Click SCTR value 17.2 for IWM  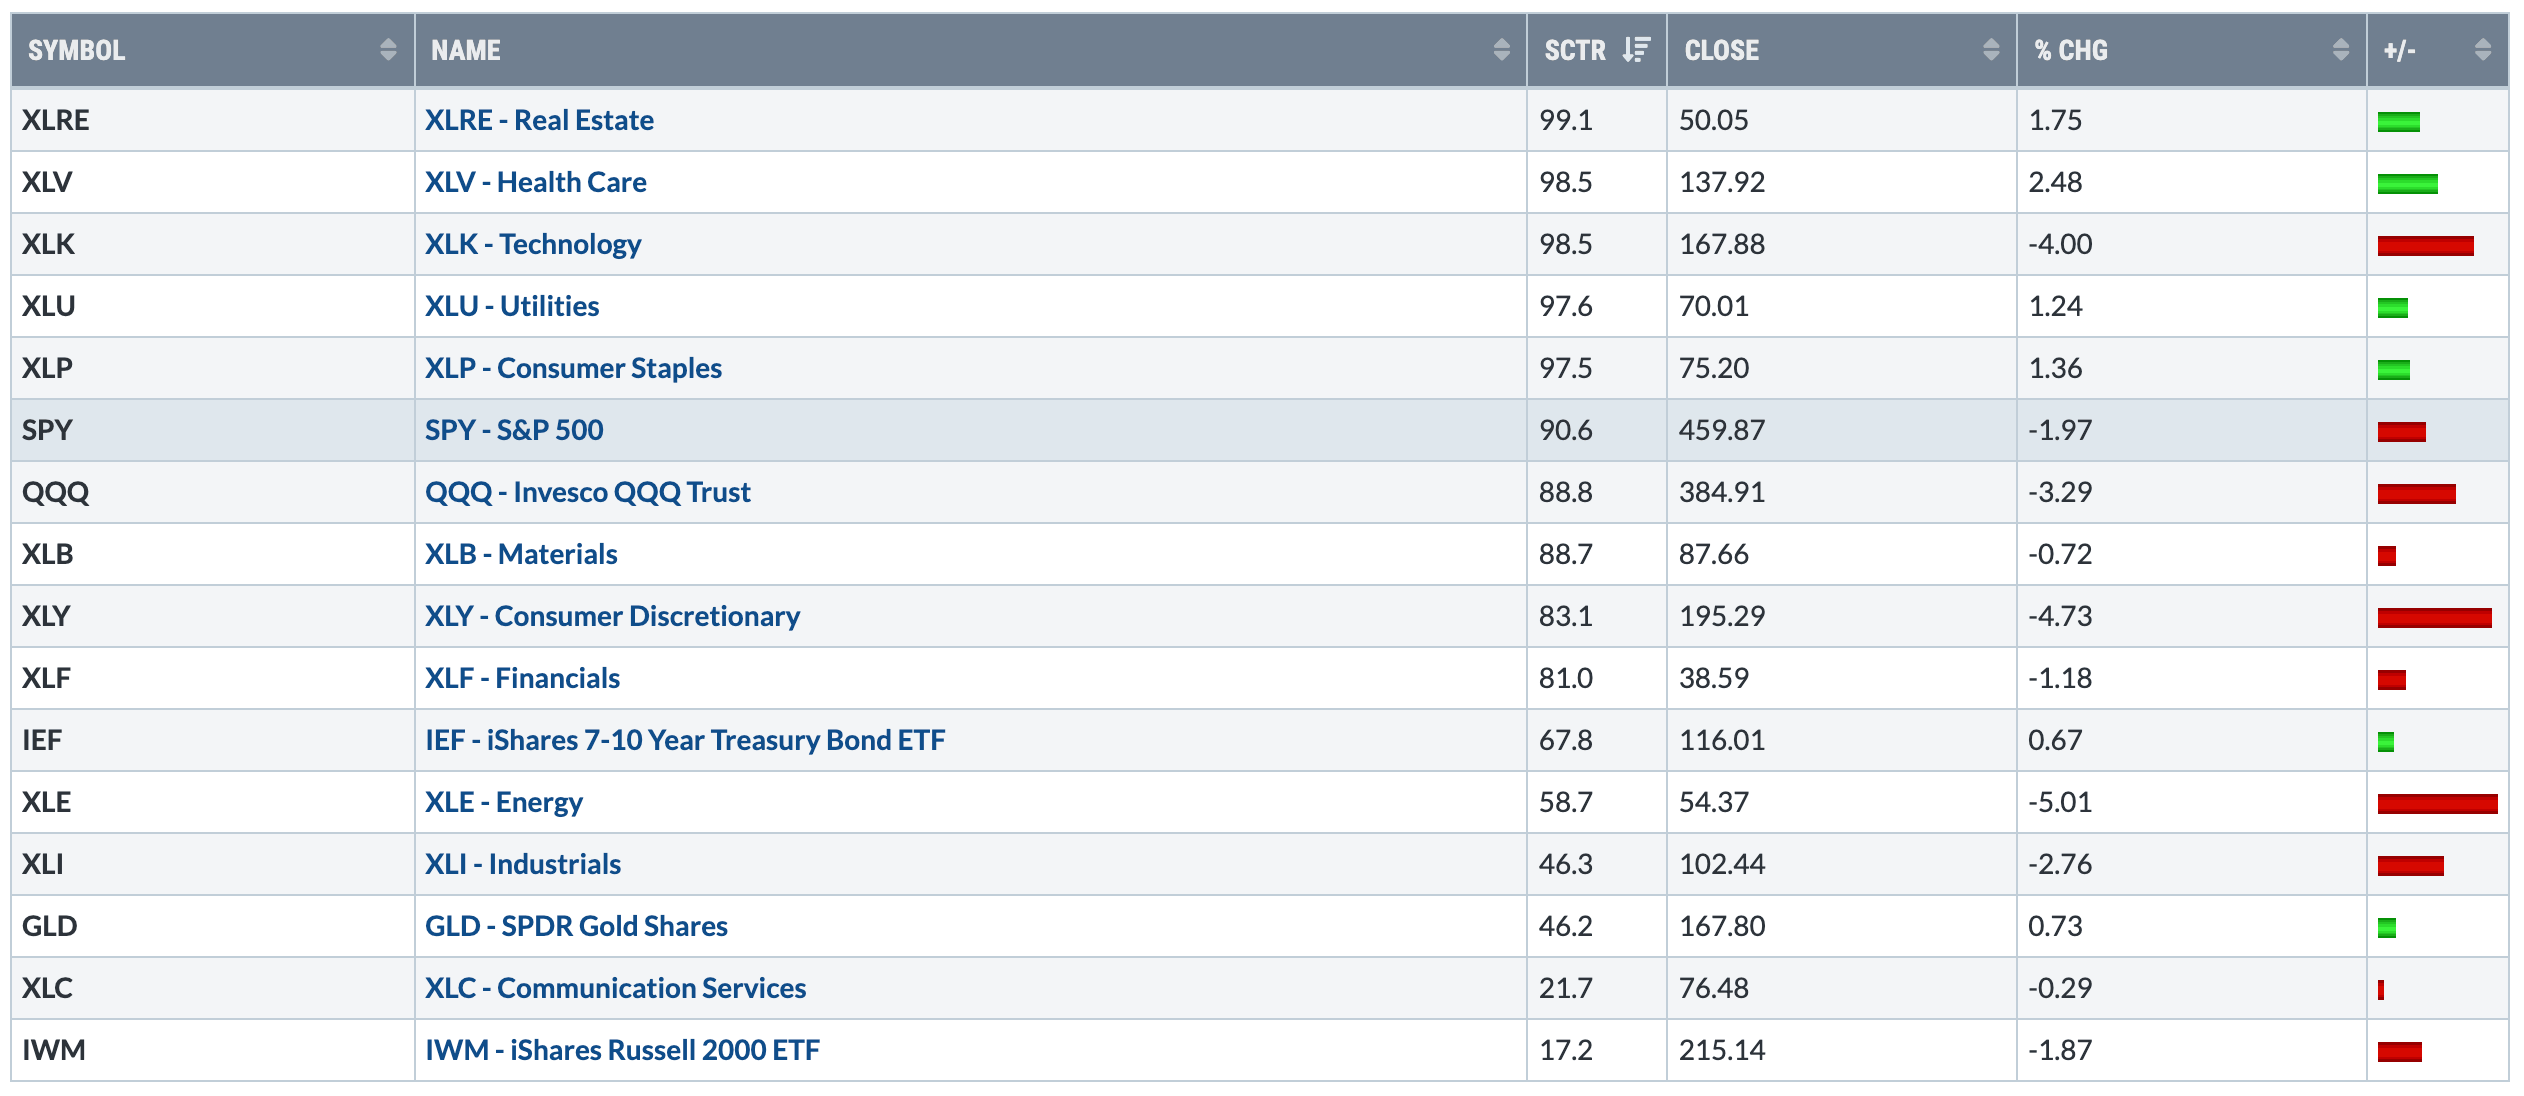pos(1565,1050)
